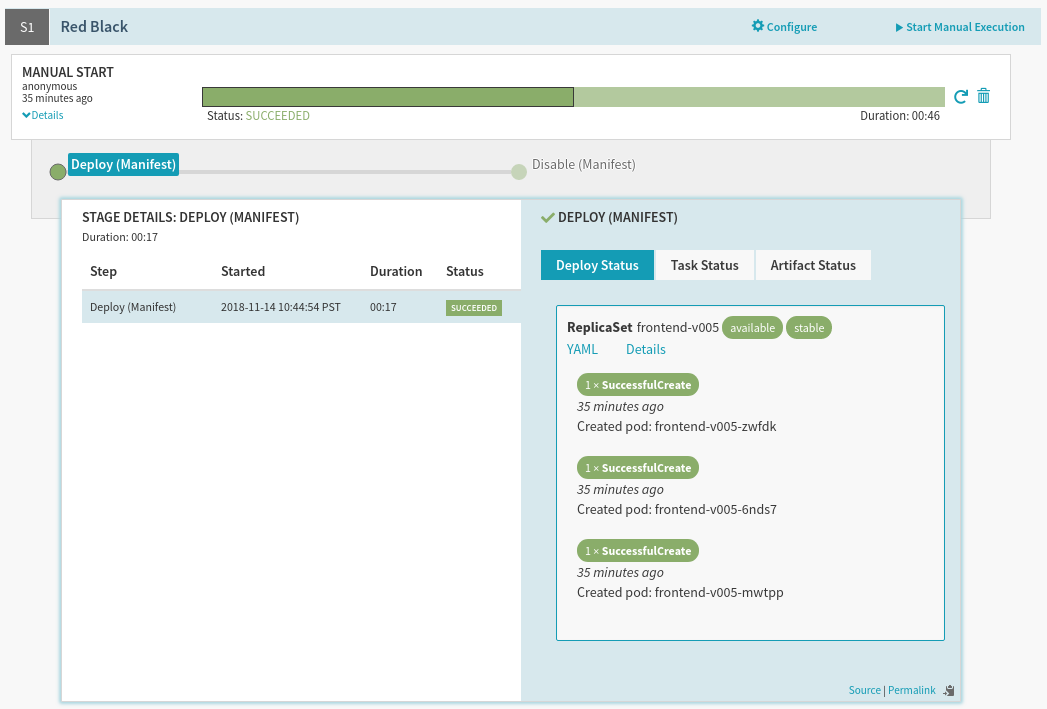The height and width of the screenshot is (709, 1047).
Task: Delete the execution using the trash icon
Action: pyautogui.click(x=984, y=96)
